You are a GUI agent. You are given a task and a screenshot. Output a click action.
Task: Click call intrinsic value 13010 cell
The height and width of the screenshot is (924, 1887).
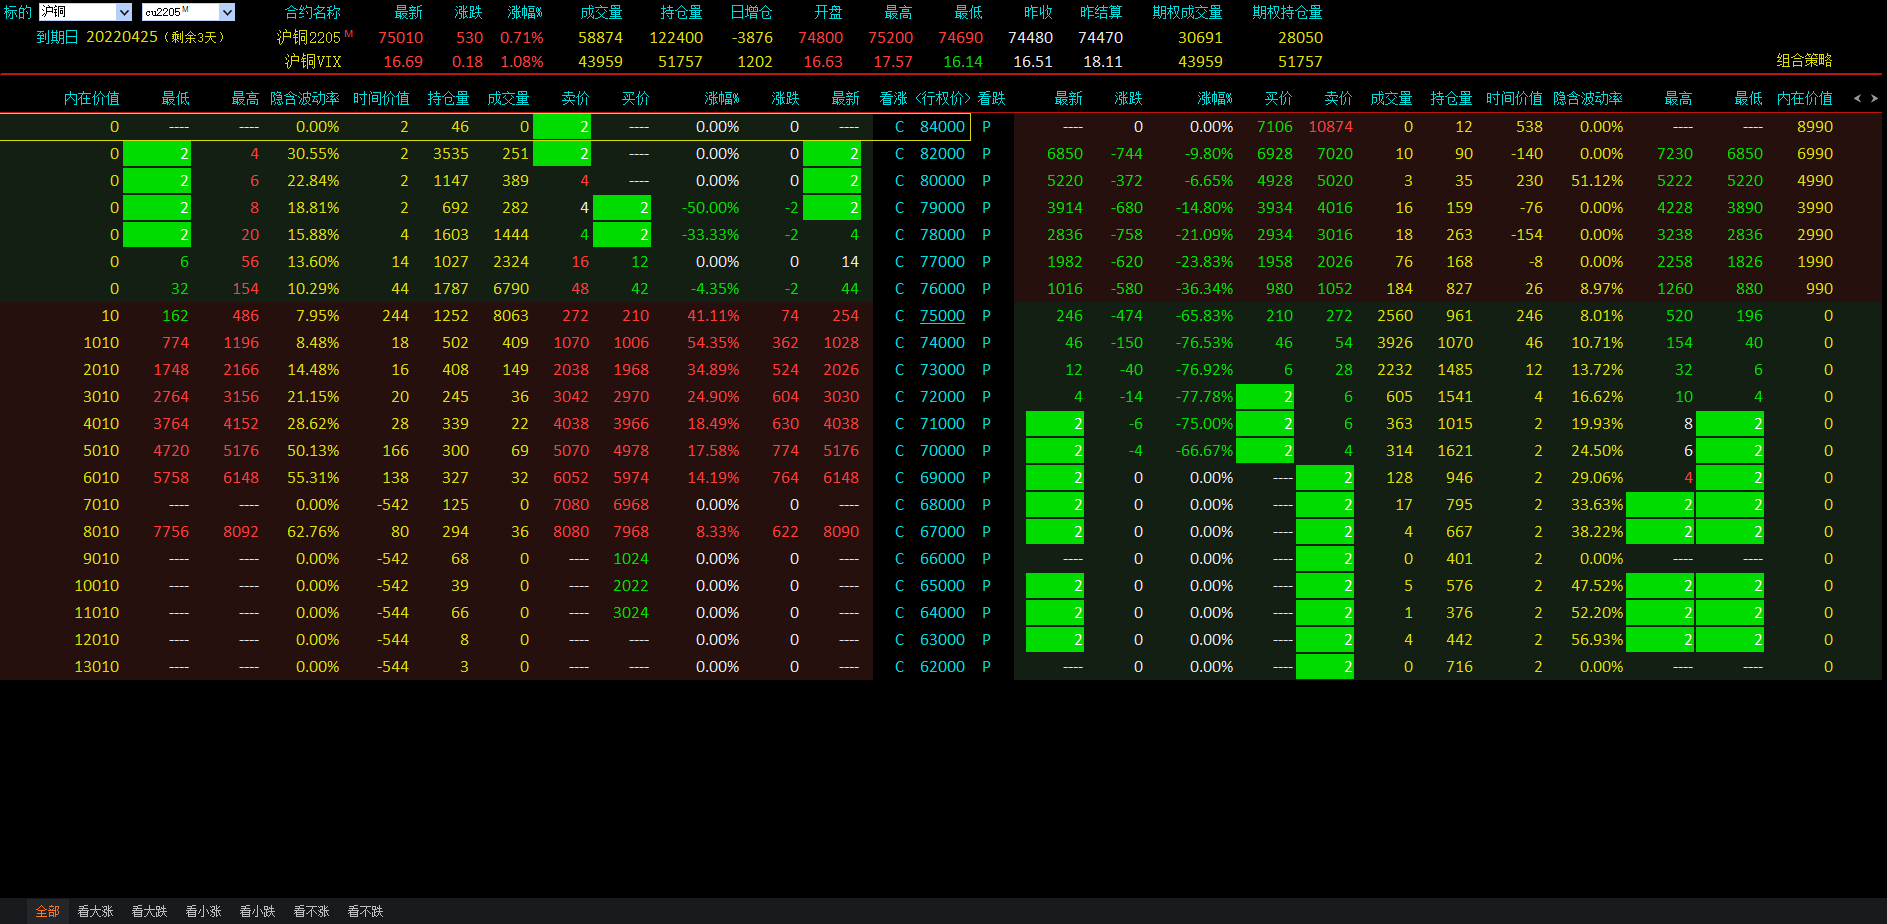click(x=97, y=667)
